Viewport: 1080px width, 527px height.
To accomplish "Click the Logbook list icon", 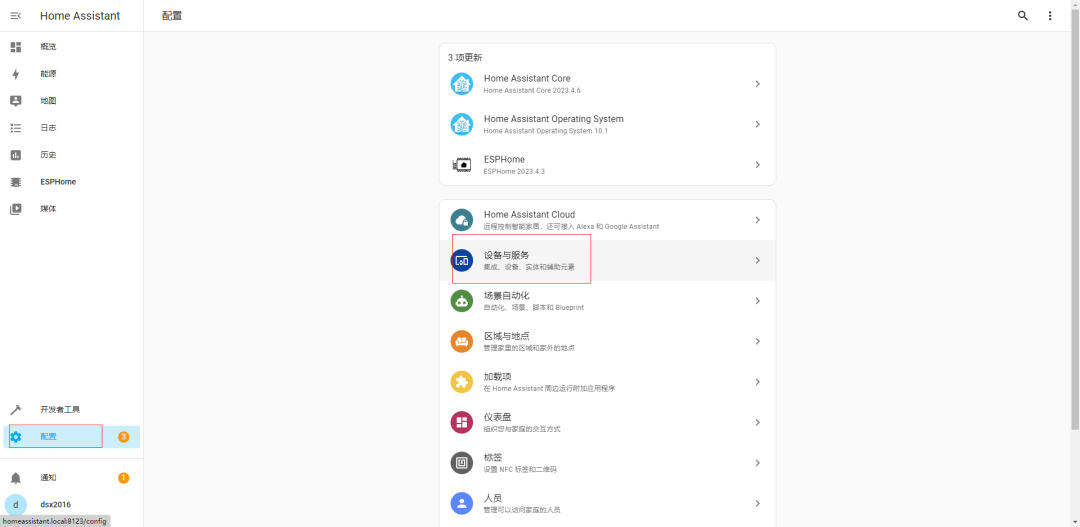I will coord(16,127).
